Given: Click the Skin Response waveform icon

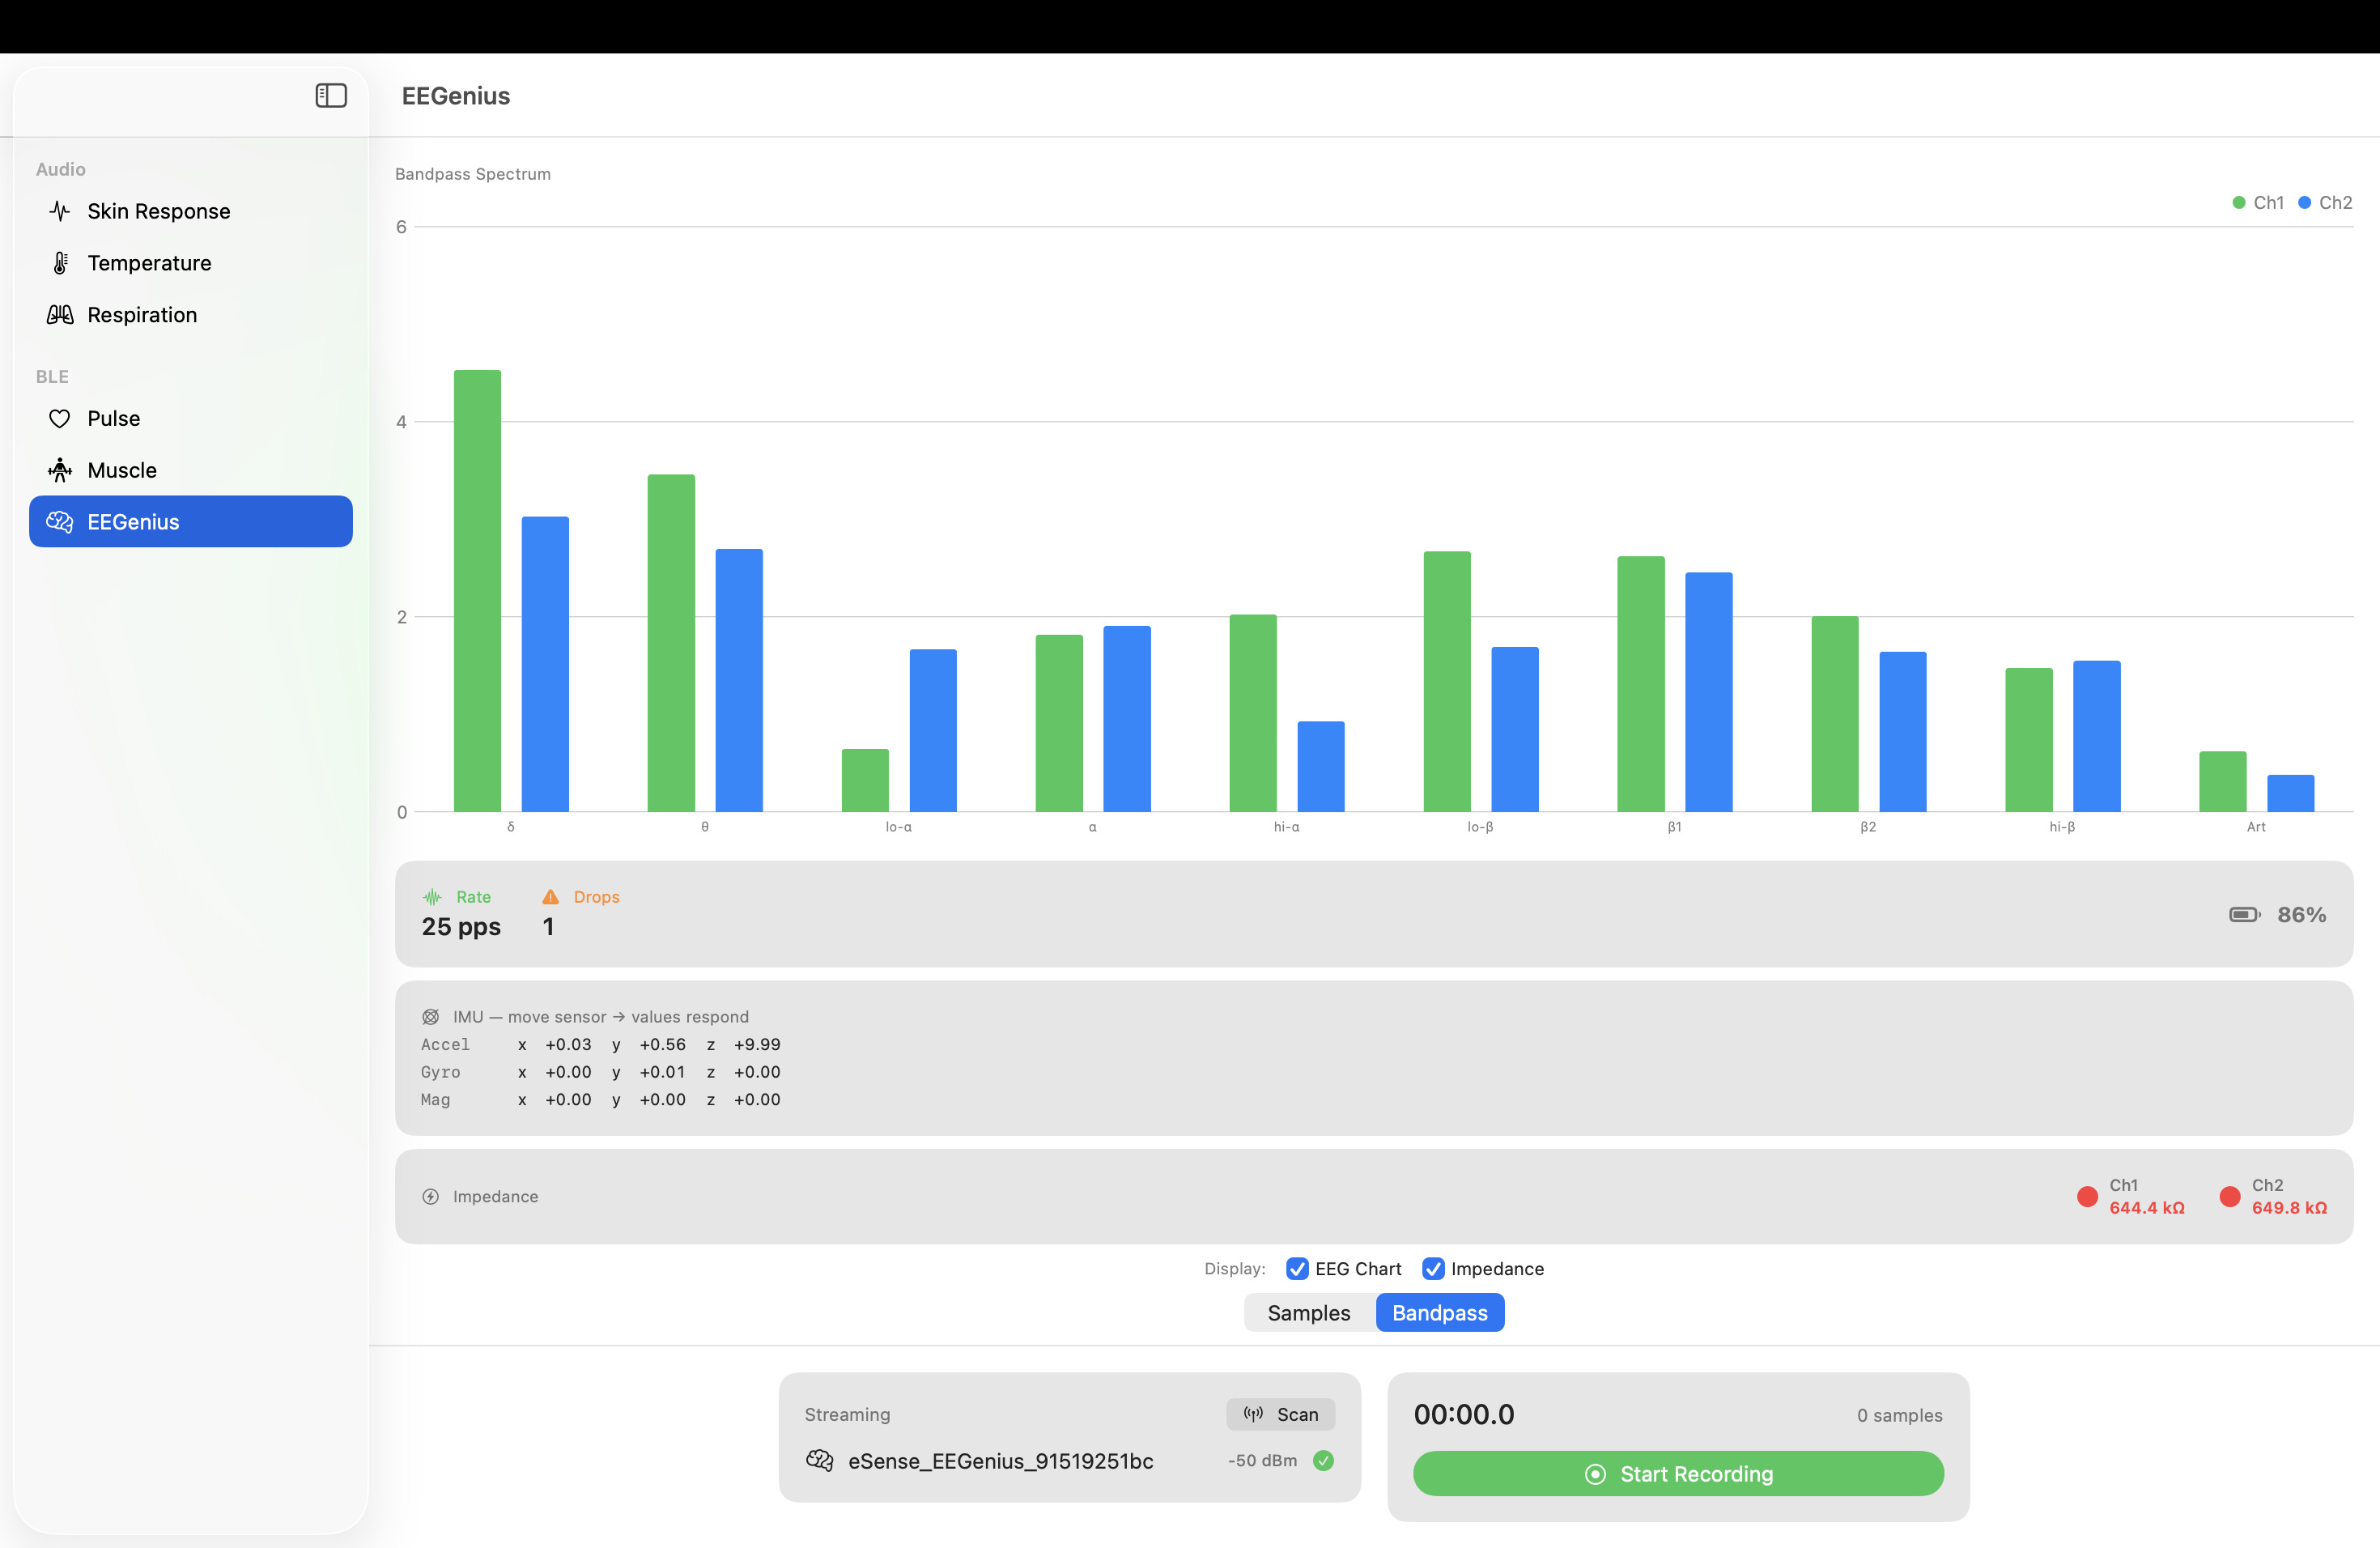Looking at the screenshot, I should click(60, 211).
